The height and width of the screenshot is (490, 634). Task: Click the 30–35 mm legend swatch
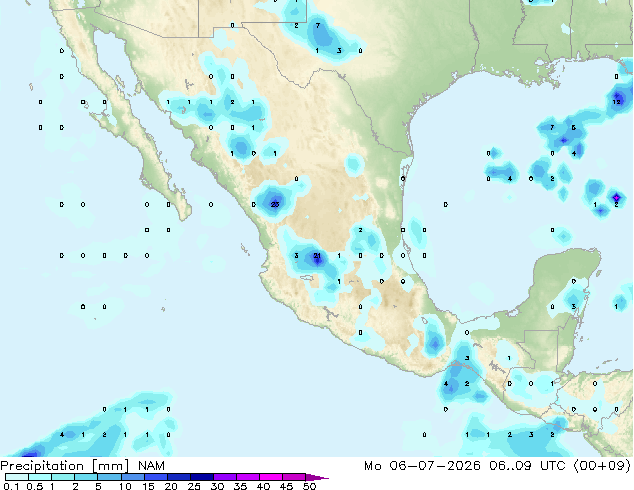[x=225, y=477]
